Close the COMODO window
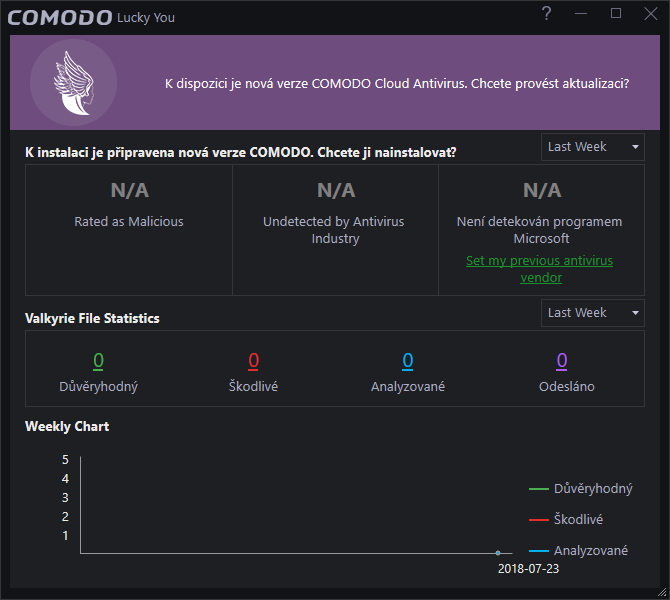 coord(651,14)
